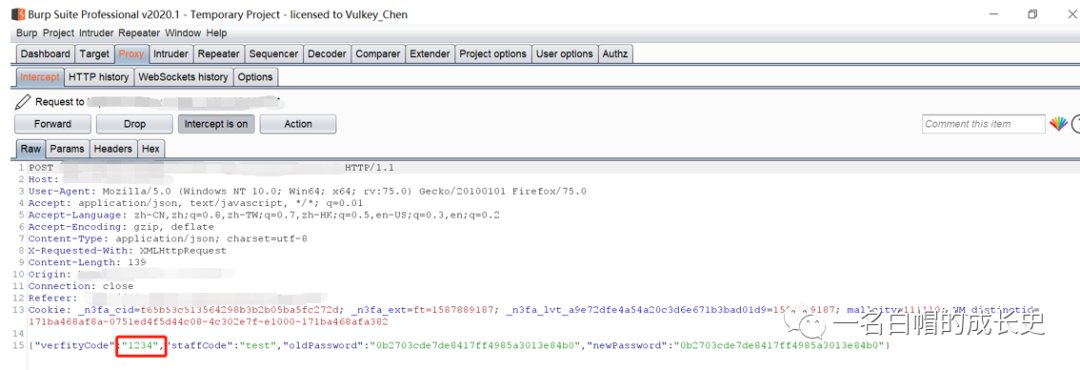
Task: Click the pencil edit icon beside Request to
Action: tap(23, 102)
